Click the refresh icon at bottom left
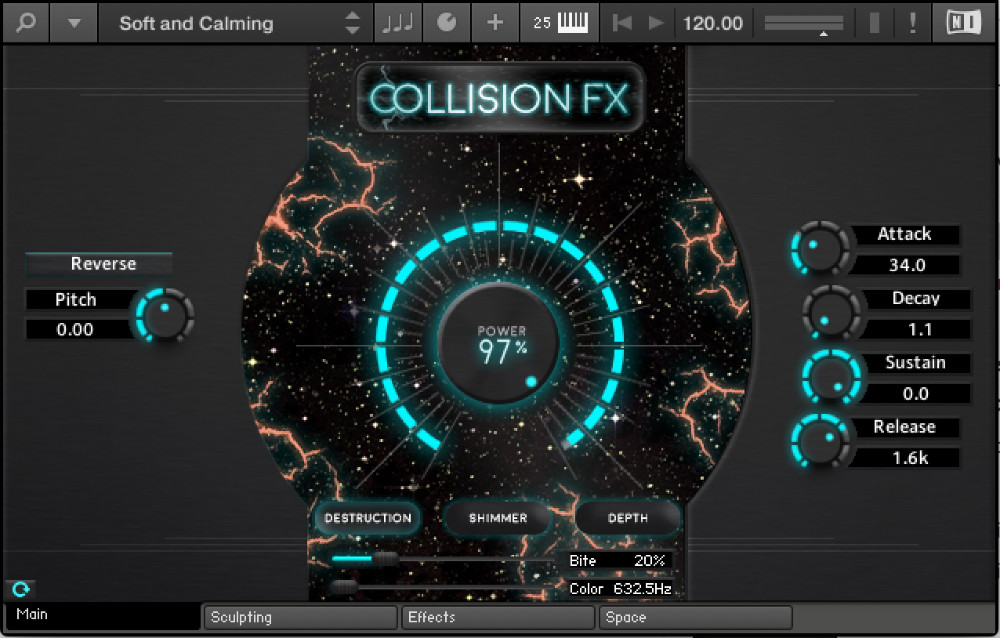Screen dimensions: 1000x638 pos(21,589)
